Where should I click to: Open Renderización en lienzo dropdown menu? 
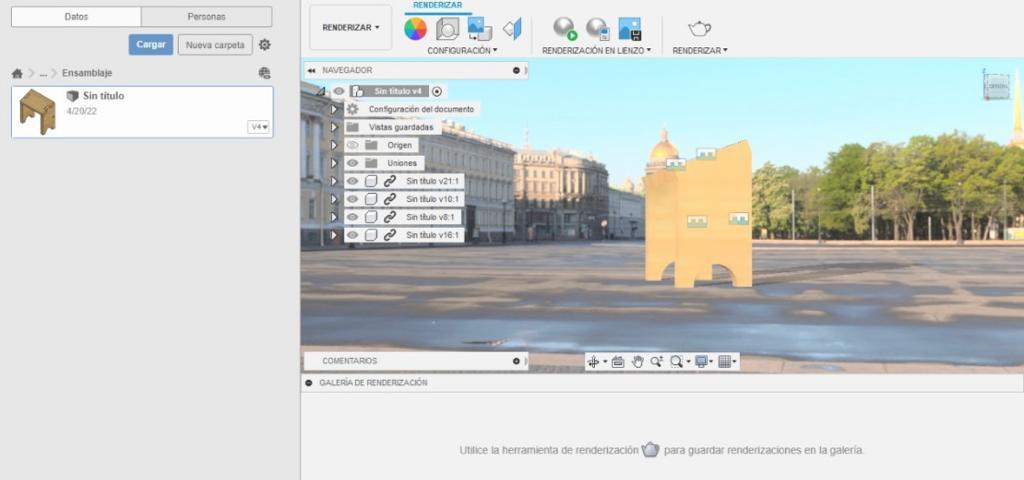pos(596,50)
